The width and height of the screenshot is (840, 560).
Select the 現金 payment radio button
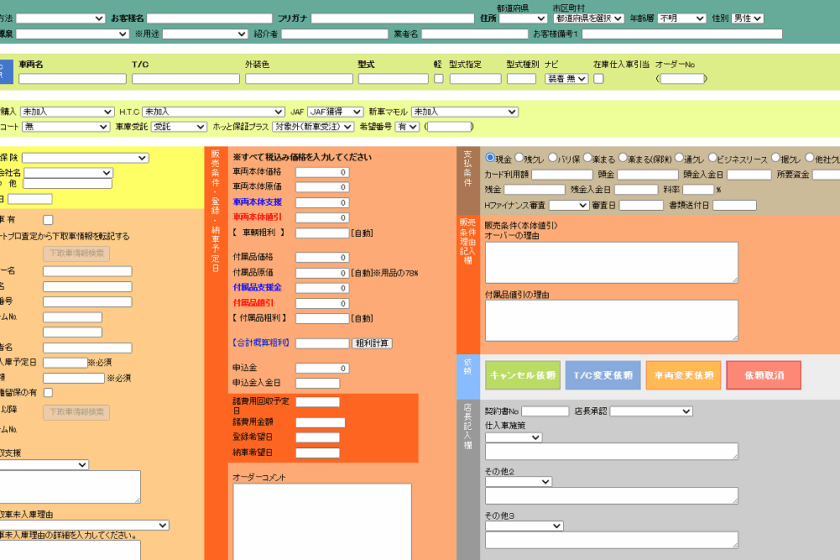(x=490, y=158)
